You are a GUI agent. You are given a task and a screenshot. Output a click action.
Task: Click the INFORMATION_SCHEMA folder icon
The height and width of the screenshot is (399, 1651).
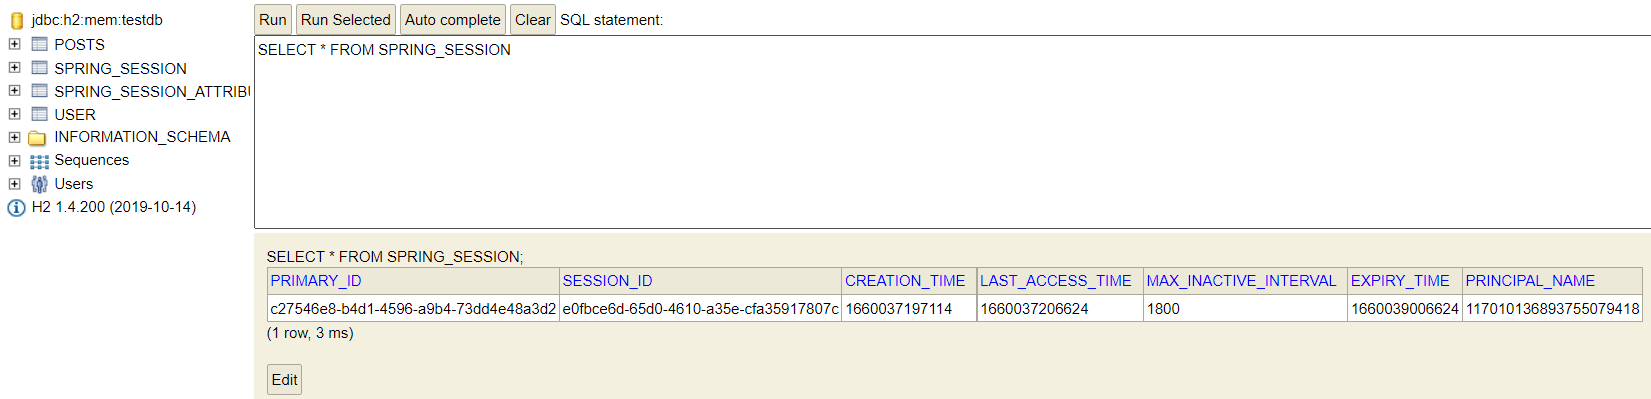tap(38, 138)
